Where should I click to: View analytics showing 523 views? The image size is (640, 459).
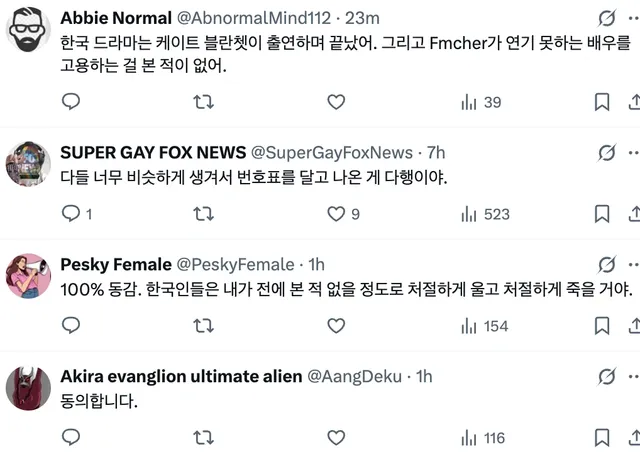tap(485, 213)
